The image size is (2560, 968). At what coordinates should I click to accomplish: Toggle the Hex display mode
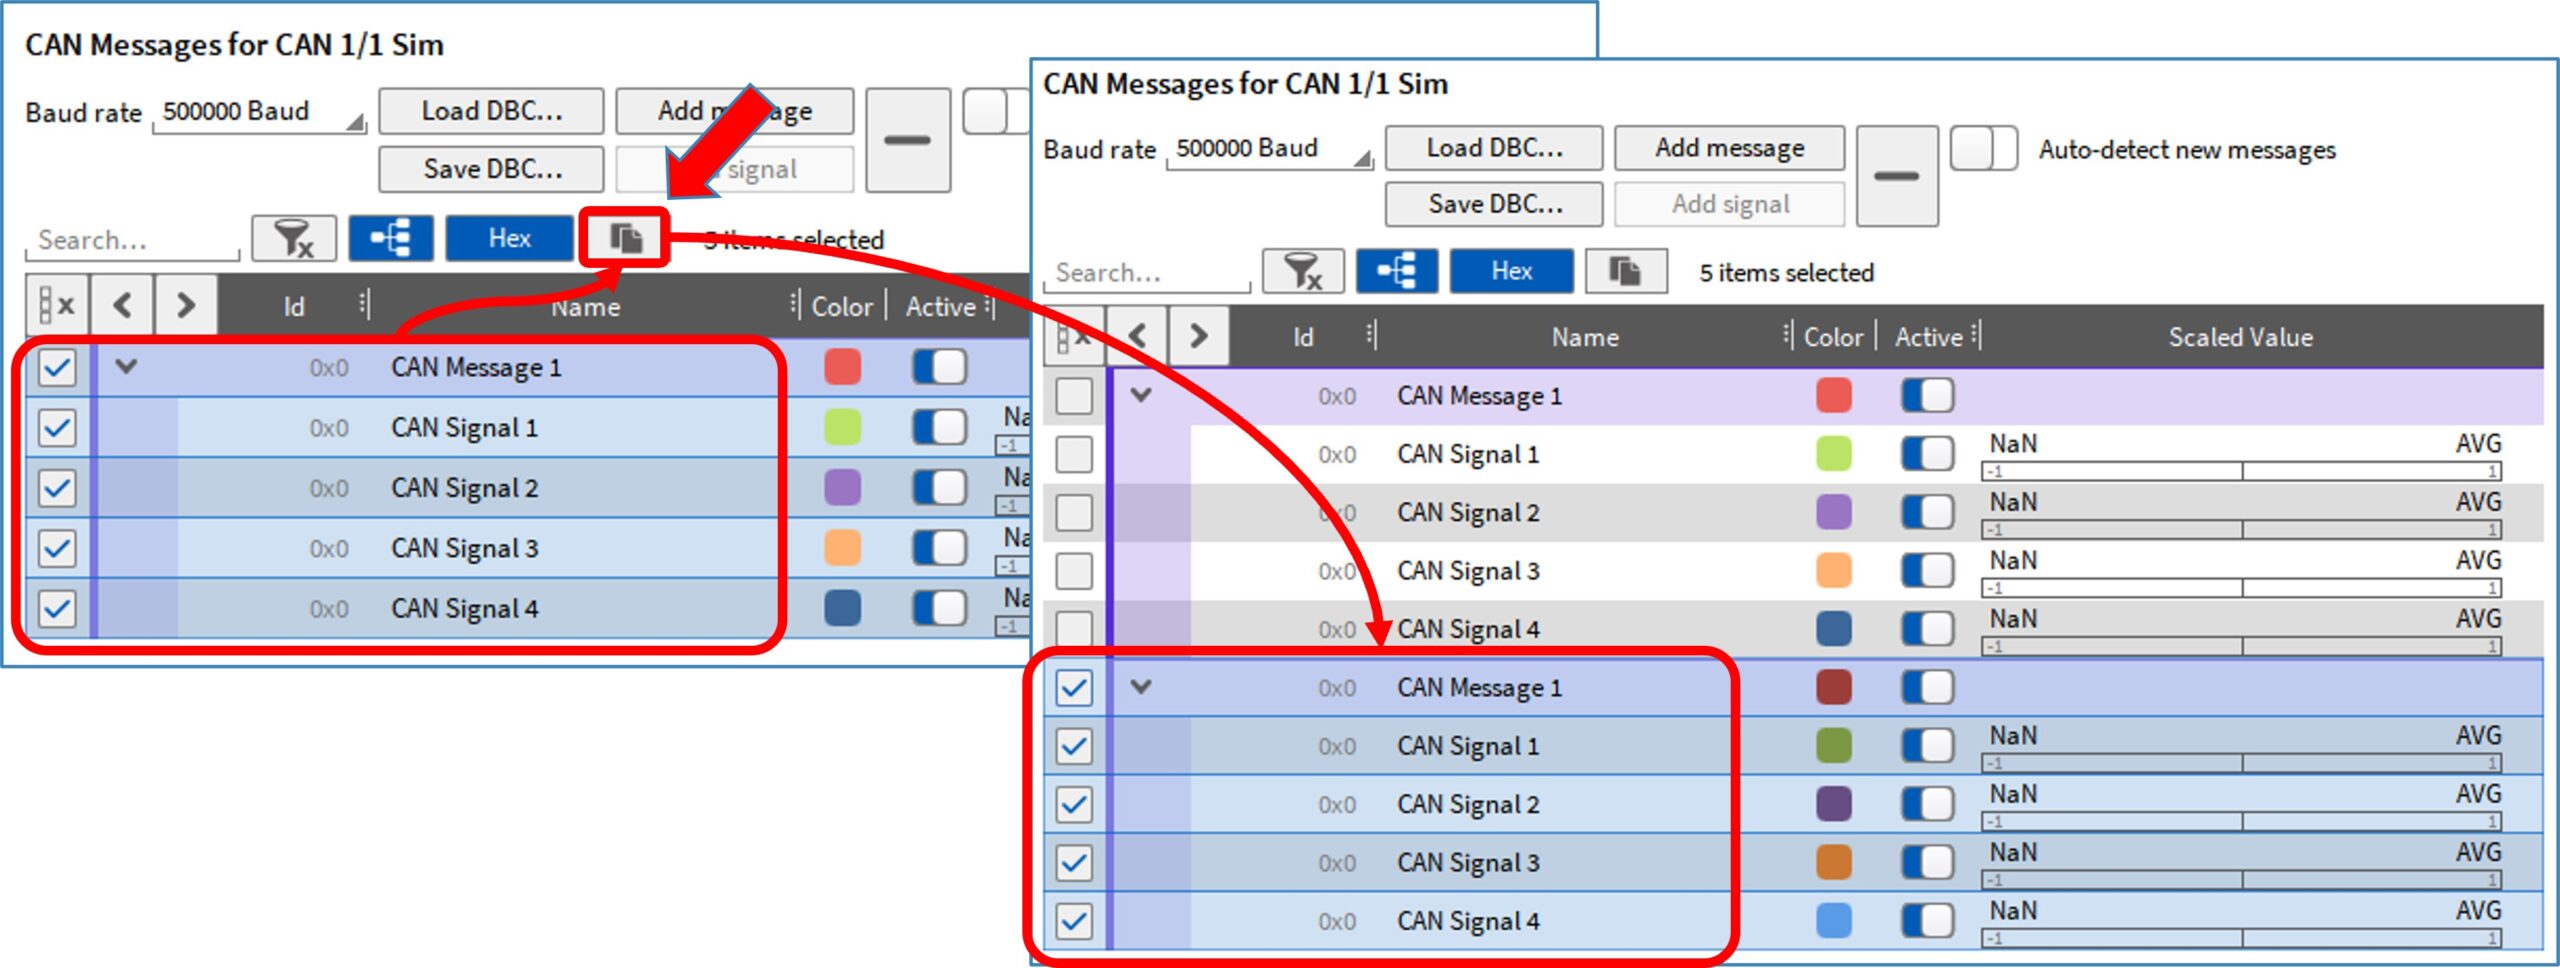(1511, 270)
